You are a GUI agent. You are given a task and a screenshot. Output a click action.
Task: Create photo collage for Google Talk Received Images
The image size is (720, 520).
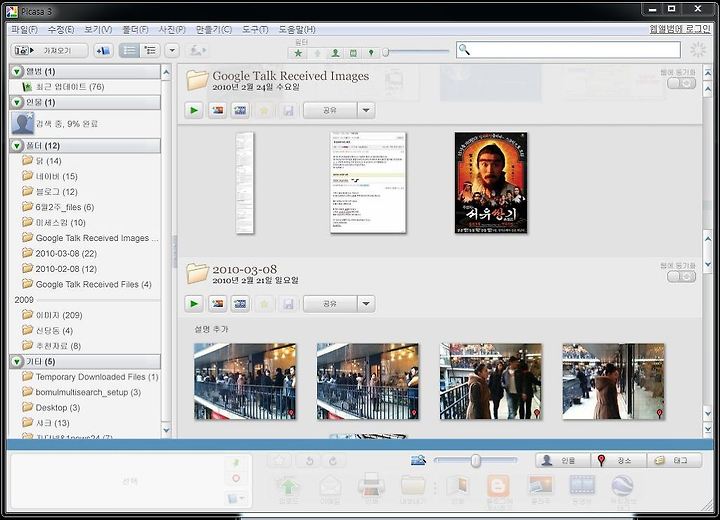(217, 110)
